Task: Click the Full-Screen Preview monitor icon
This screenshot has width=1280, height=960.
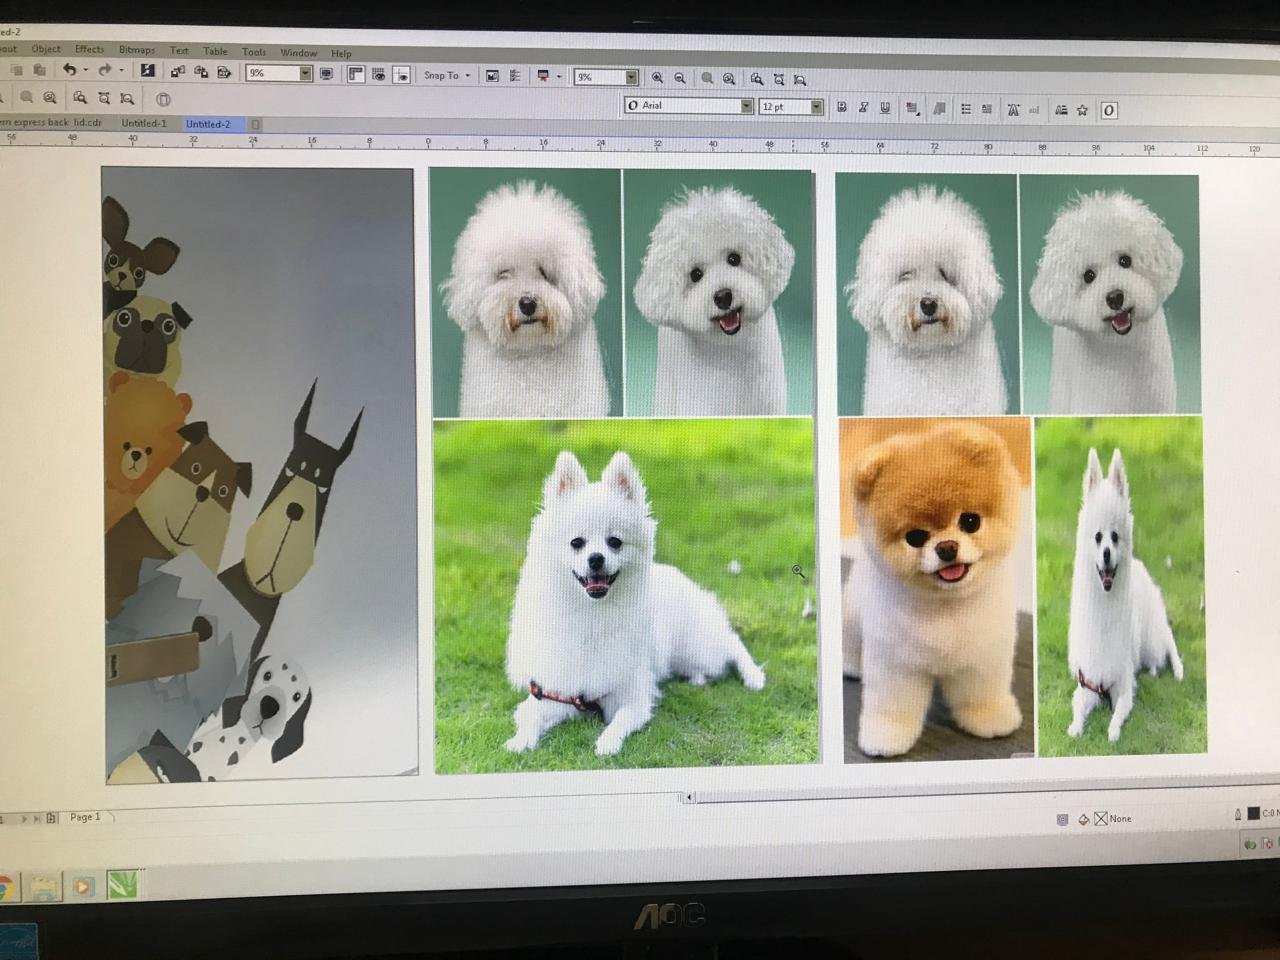Action: [x=326, y=74]
